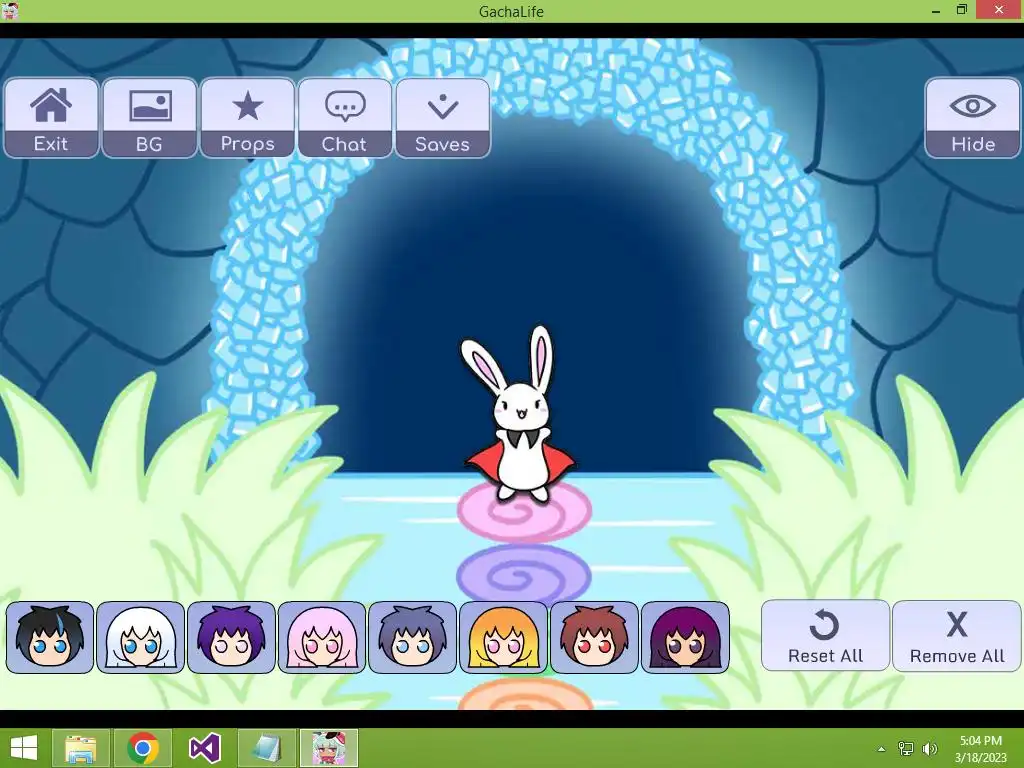
Task: Open the Saves menu
Action: 443,118
